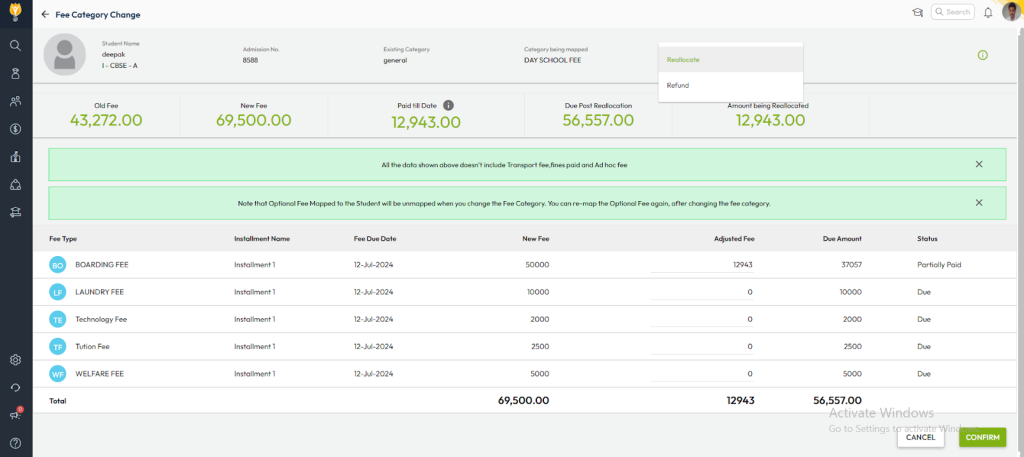This screenshot has height=457, width=1024.
Task: Click the CANCEL button
Action: click(920, 437)
